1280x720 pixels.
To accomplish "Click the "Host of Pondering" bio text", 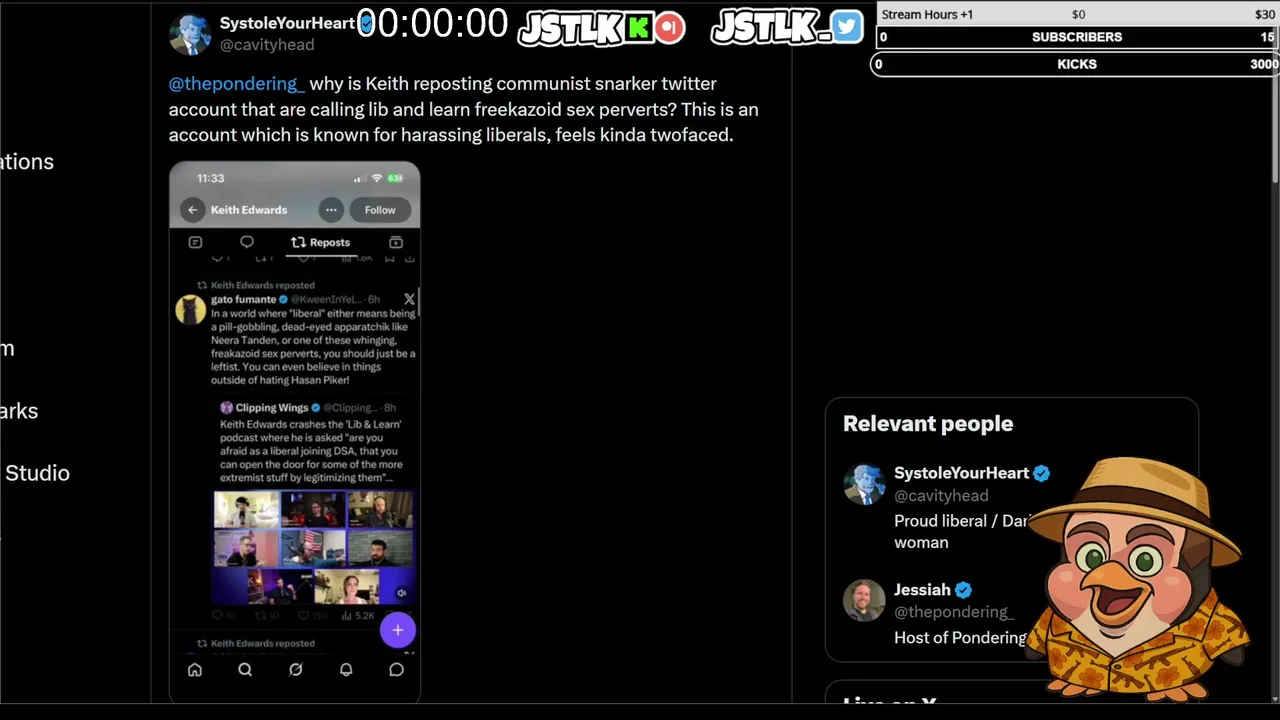I will point(960,638).
